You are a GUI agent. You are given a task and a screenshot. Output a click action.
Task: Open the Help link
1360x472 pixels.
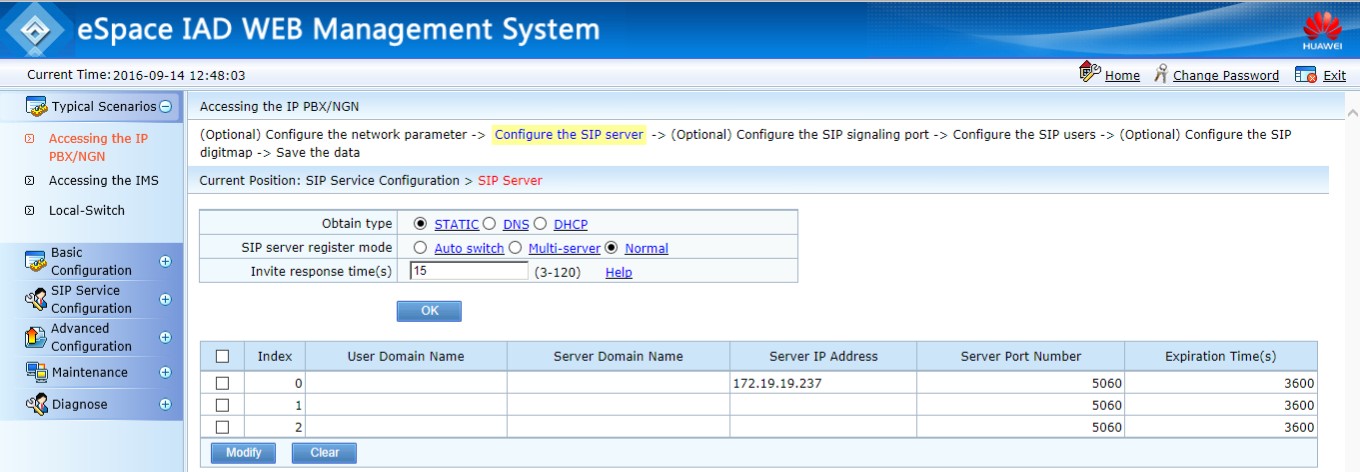pos(619,272)
